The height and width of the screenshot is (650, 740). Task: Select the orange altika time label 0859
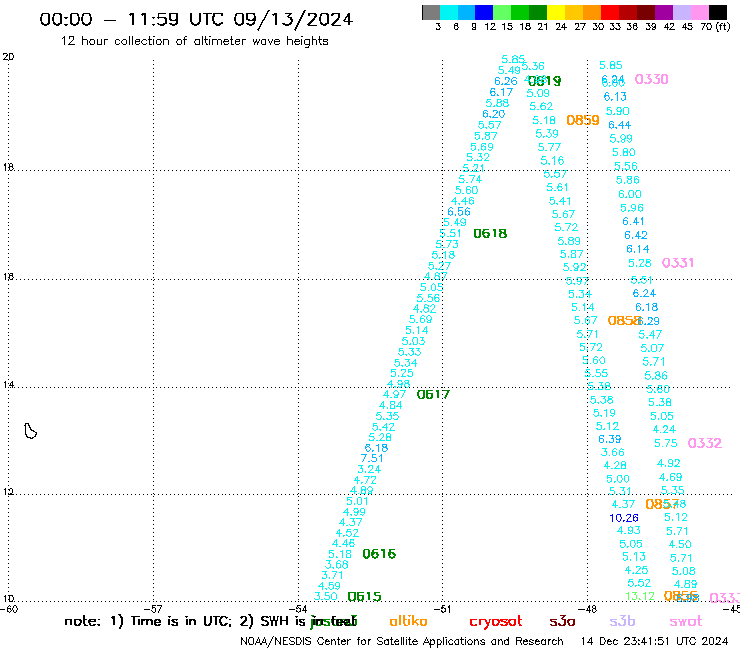tap(583, 120)
